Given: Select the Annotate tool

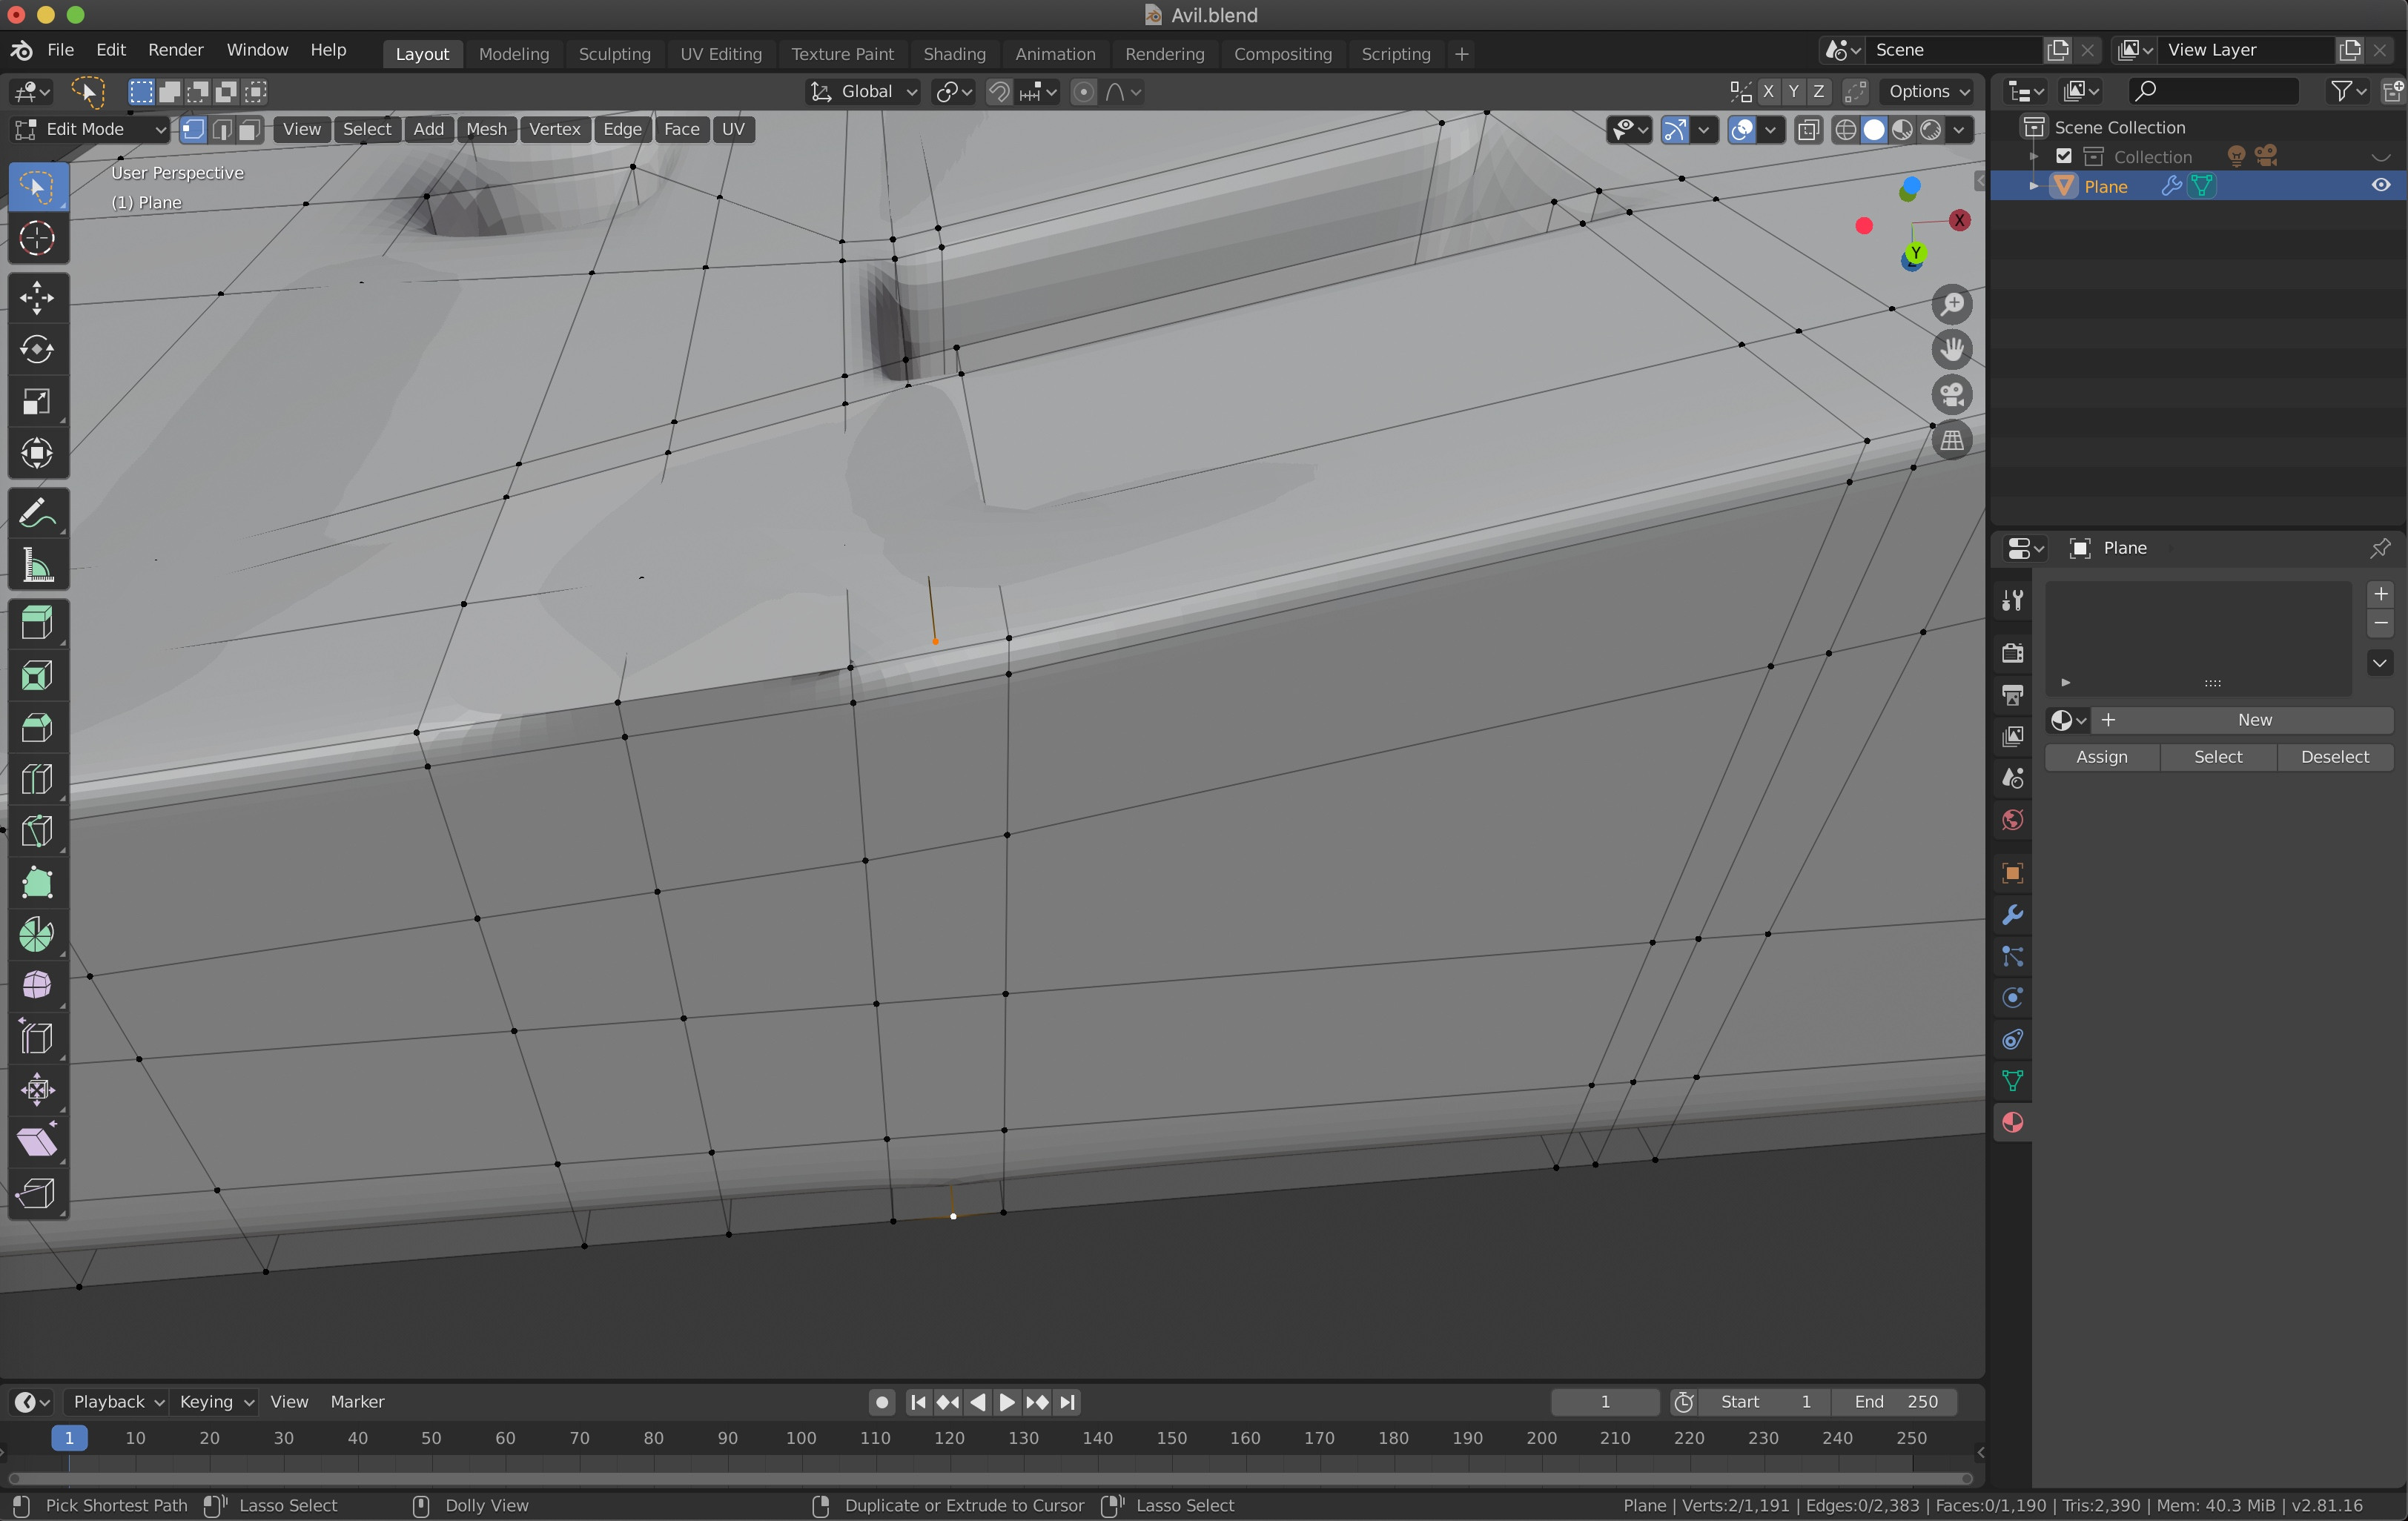Looking at the screenshot, I should tap(38, 514).
